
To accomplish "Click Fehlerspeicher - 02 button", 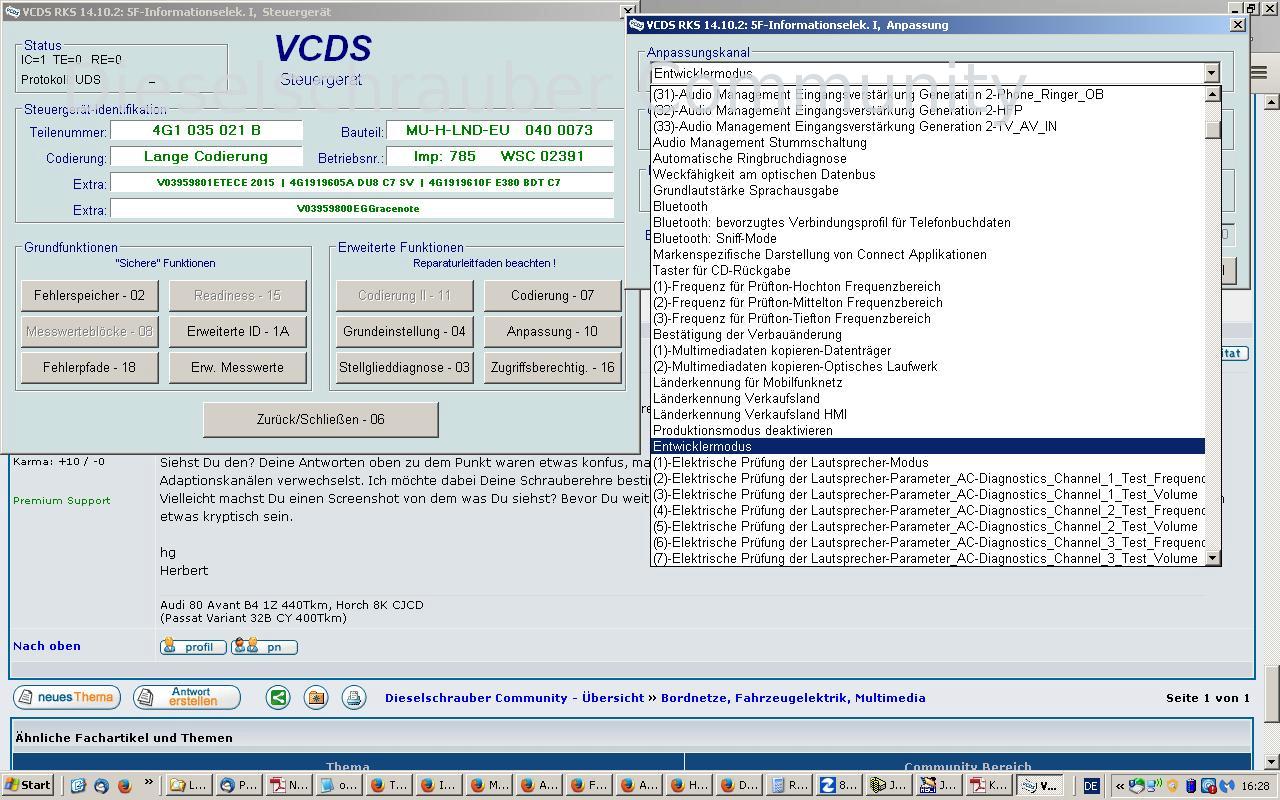I will pos(89,296).
